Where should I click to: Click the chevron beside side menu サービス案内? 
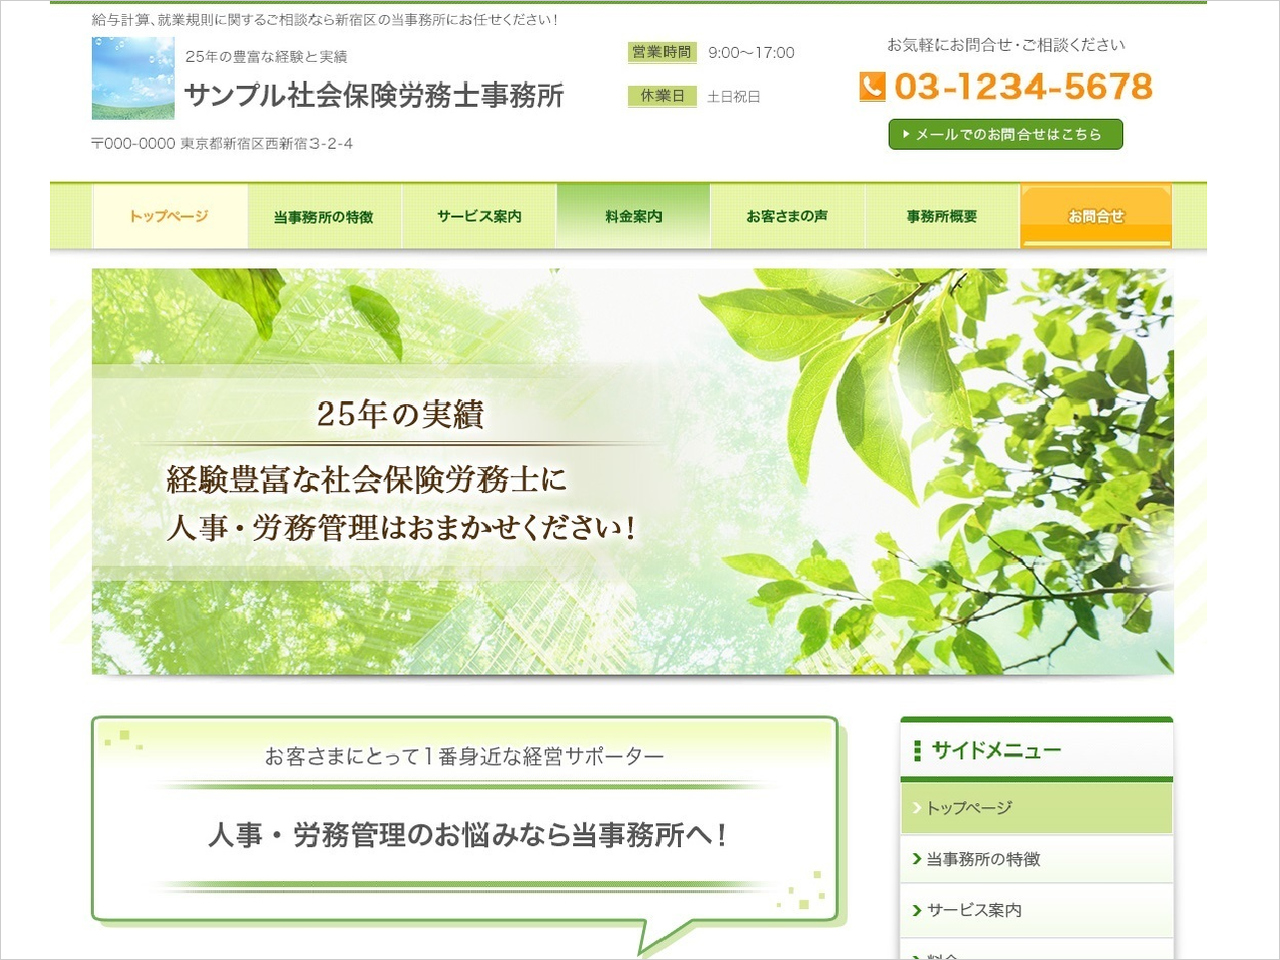point(917,910)
